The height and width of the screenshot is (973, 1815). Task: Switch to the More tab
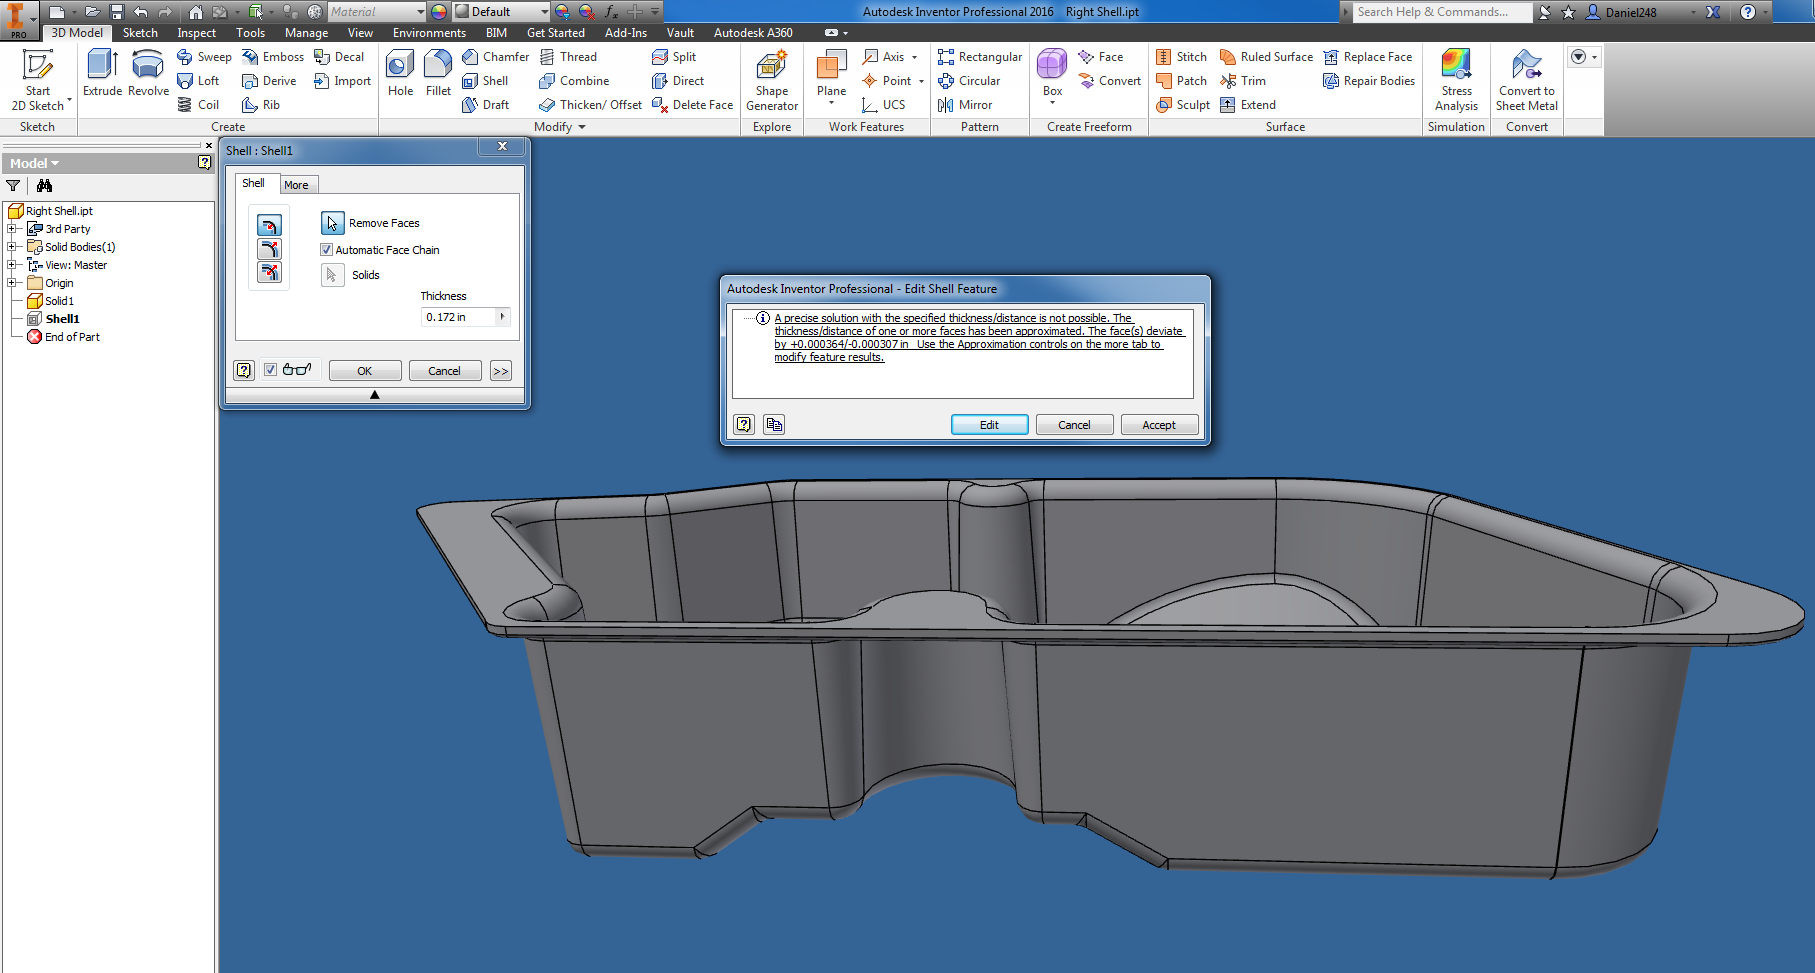(x=296, y=185)
